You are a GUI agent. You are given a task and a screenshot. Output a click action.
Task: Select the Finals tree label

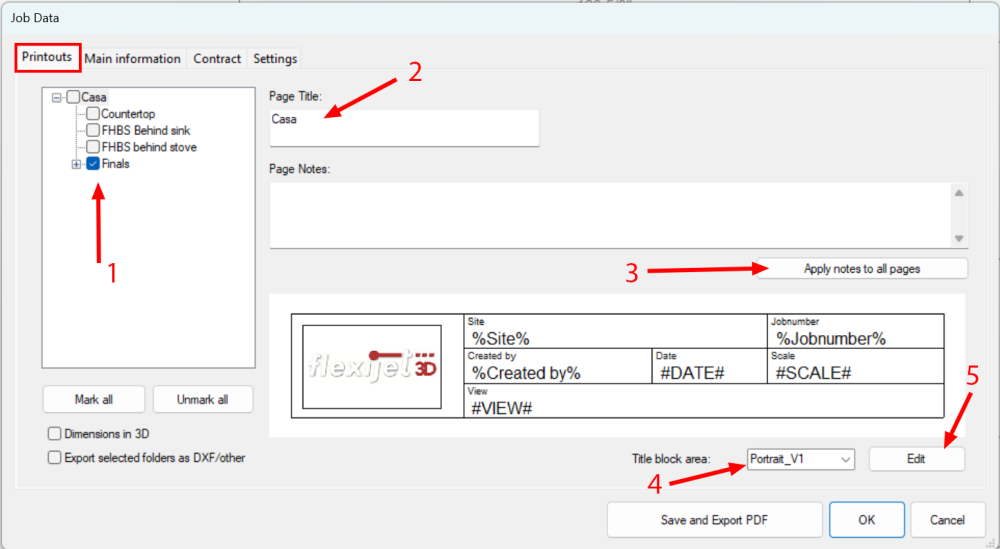[115, 164]
